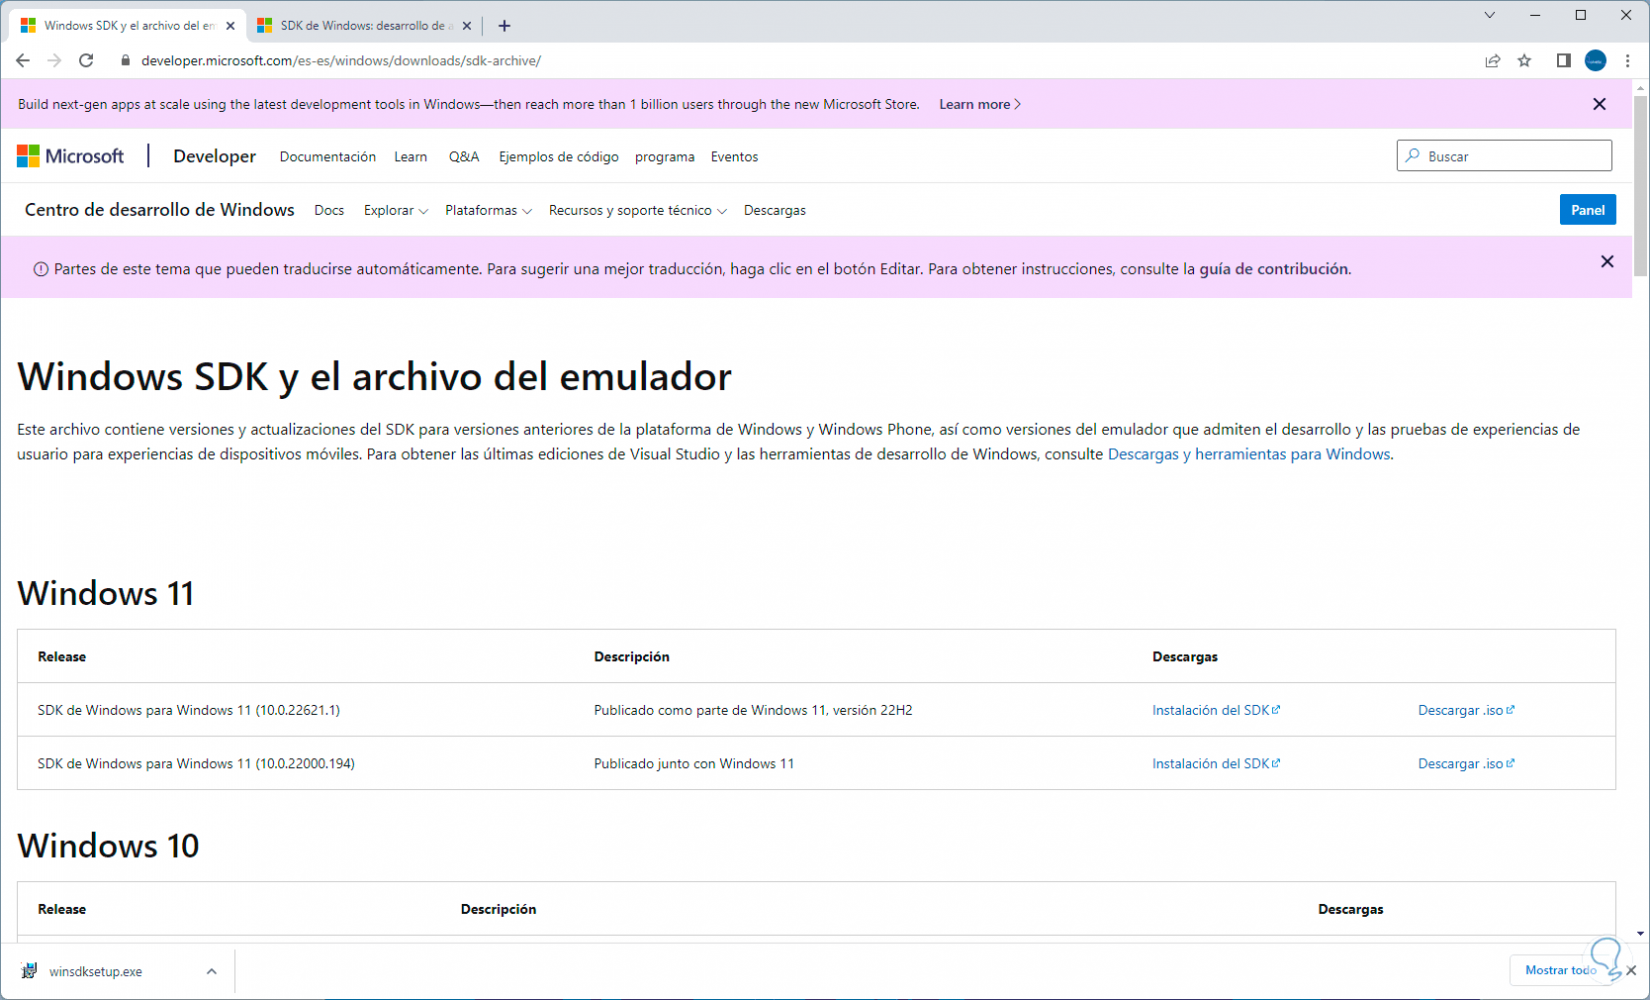Open the guía de contribución link
Viewport: 1650px width, 1000px height.
(1274, 269)
